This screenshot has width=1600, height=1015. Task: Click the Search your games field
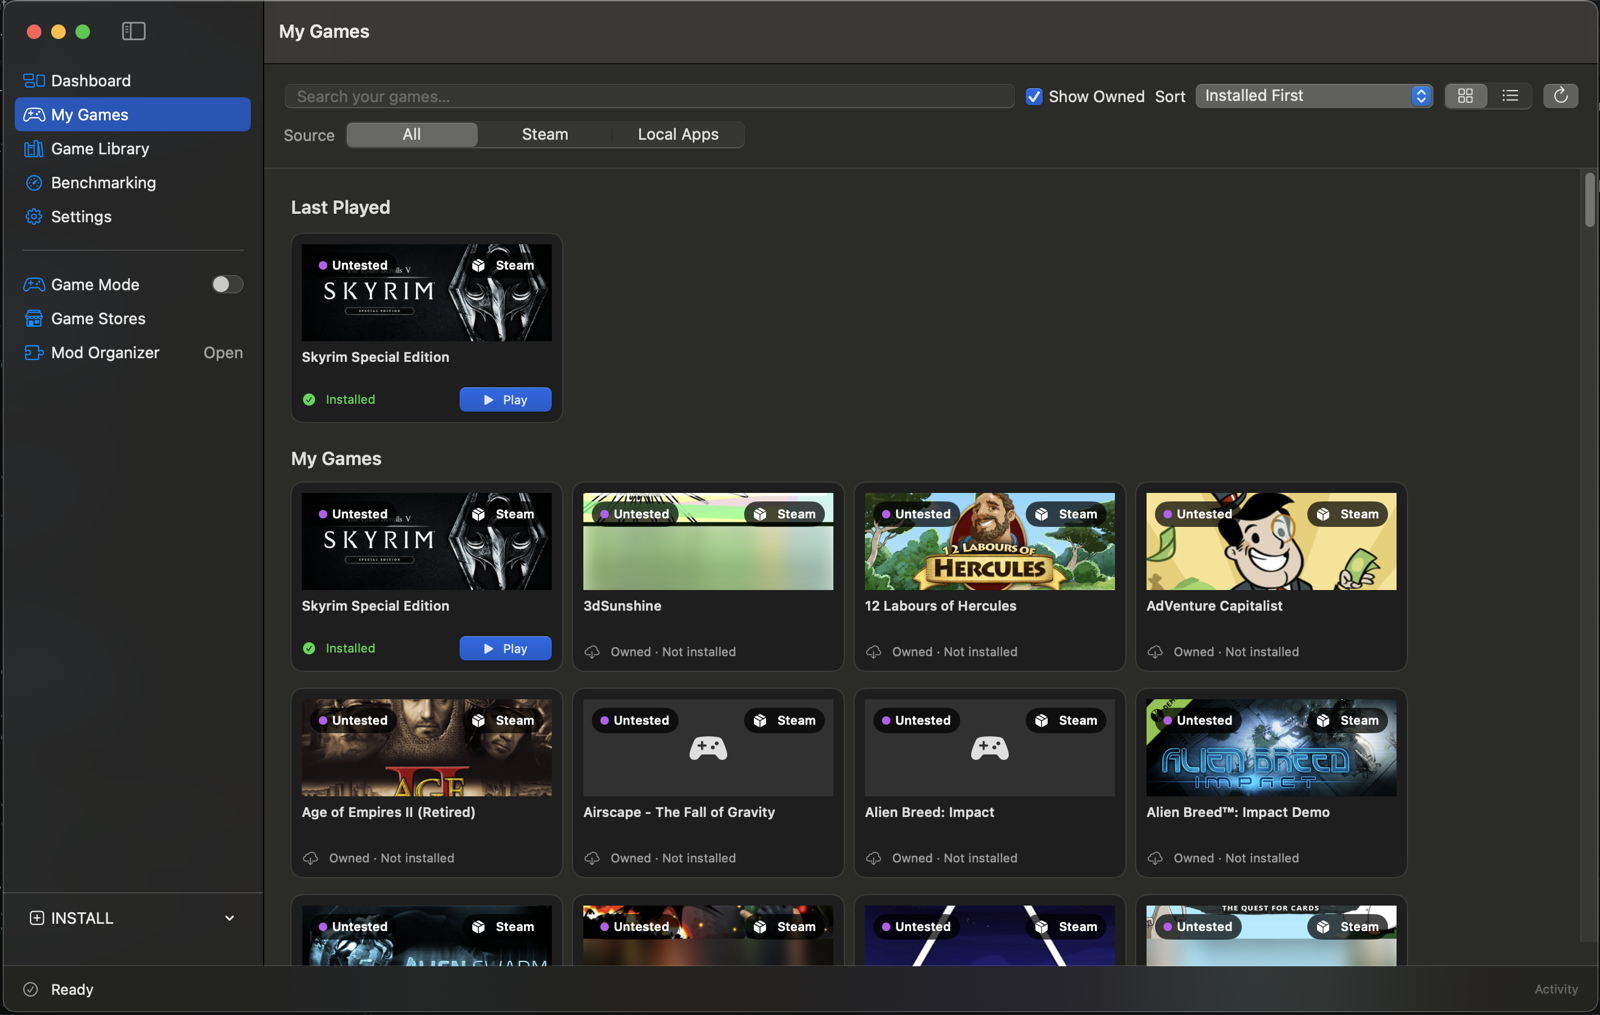click(650, 96)
